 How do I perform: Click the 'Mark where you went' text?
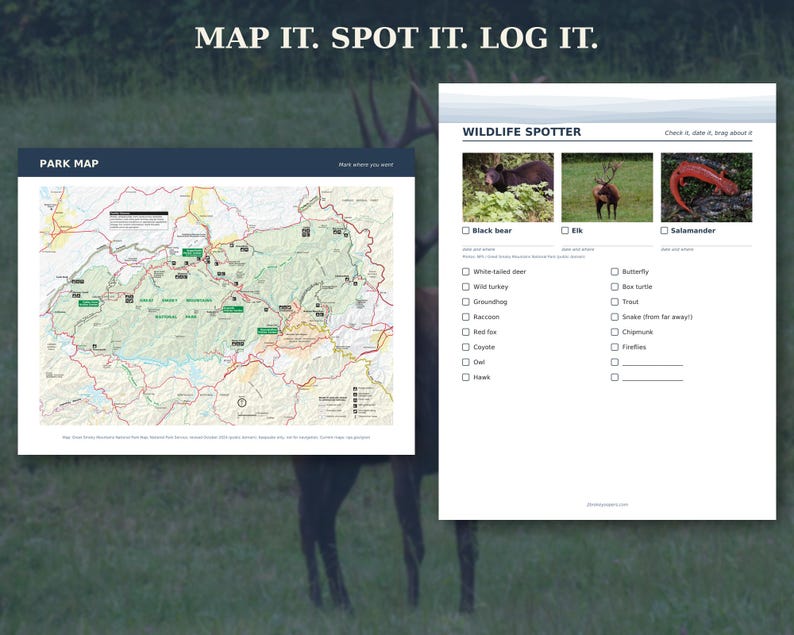pos(366,165)
